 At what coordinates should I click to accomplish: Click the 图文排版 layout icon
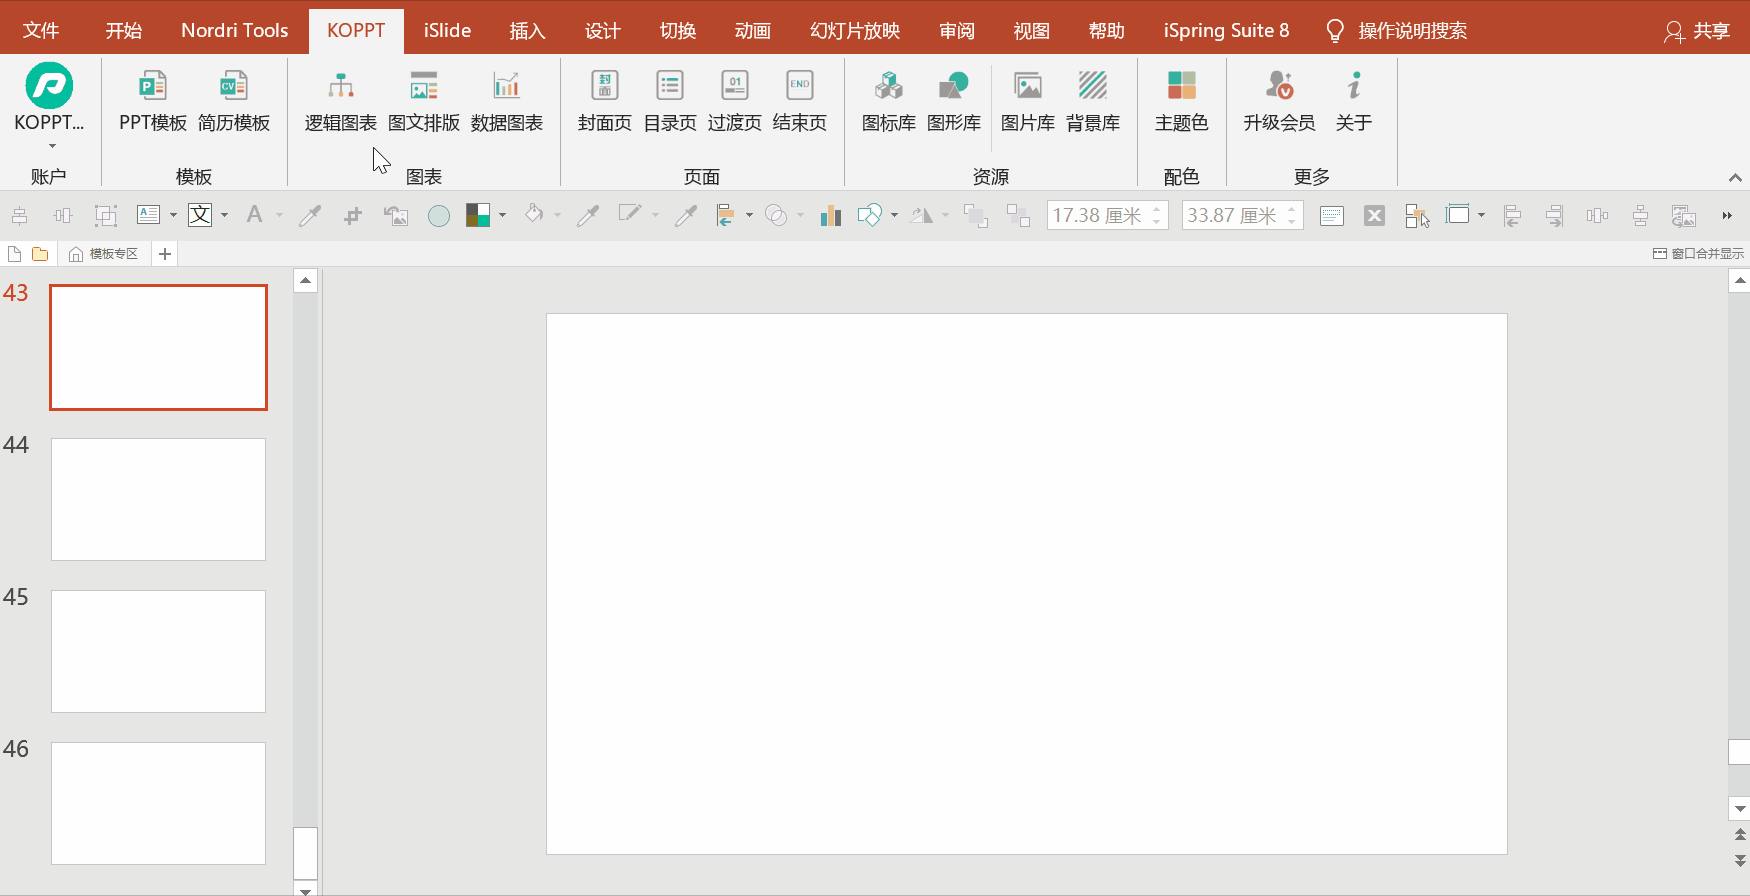click(x=423, y=100)
